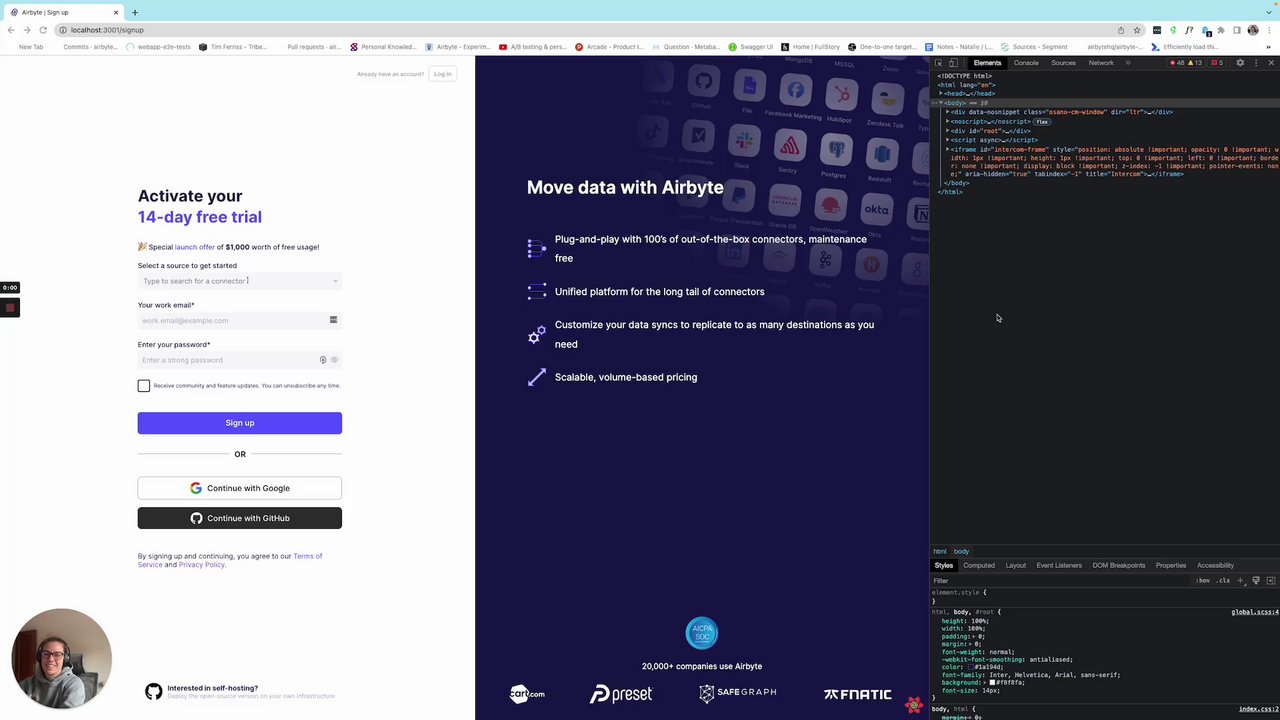Open the source connector search dropdown
This screenshot has height=720, width=1280.
tap(240, 281)
